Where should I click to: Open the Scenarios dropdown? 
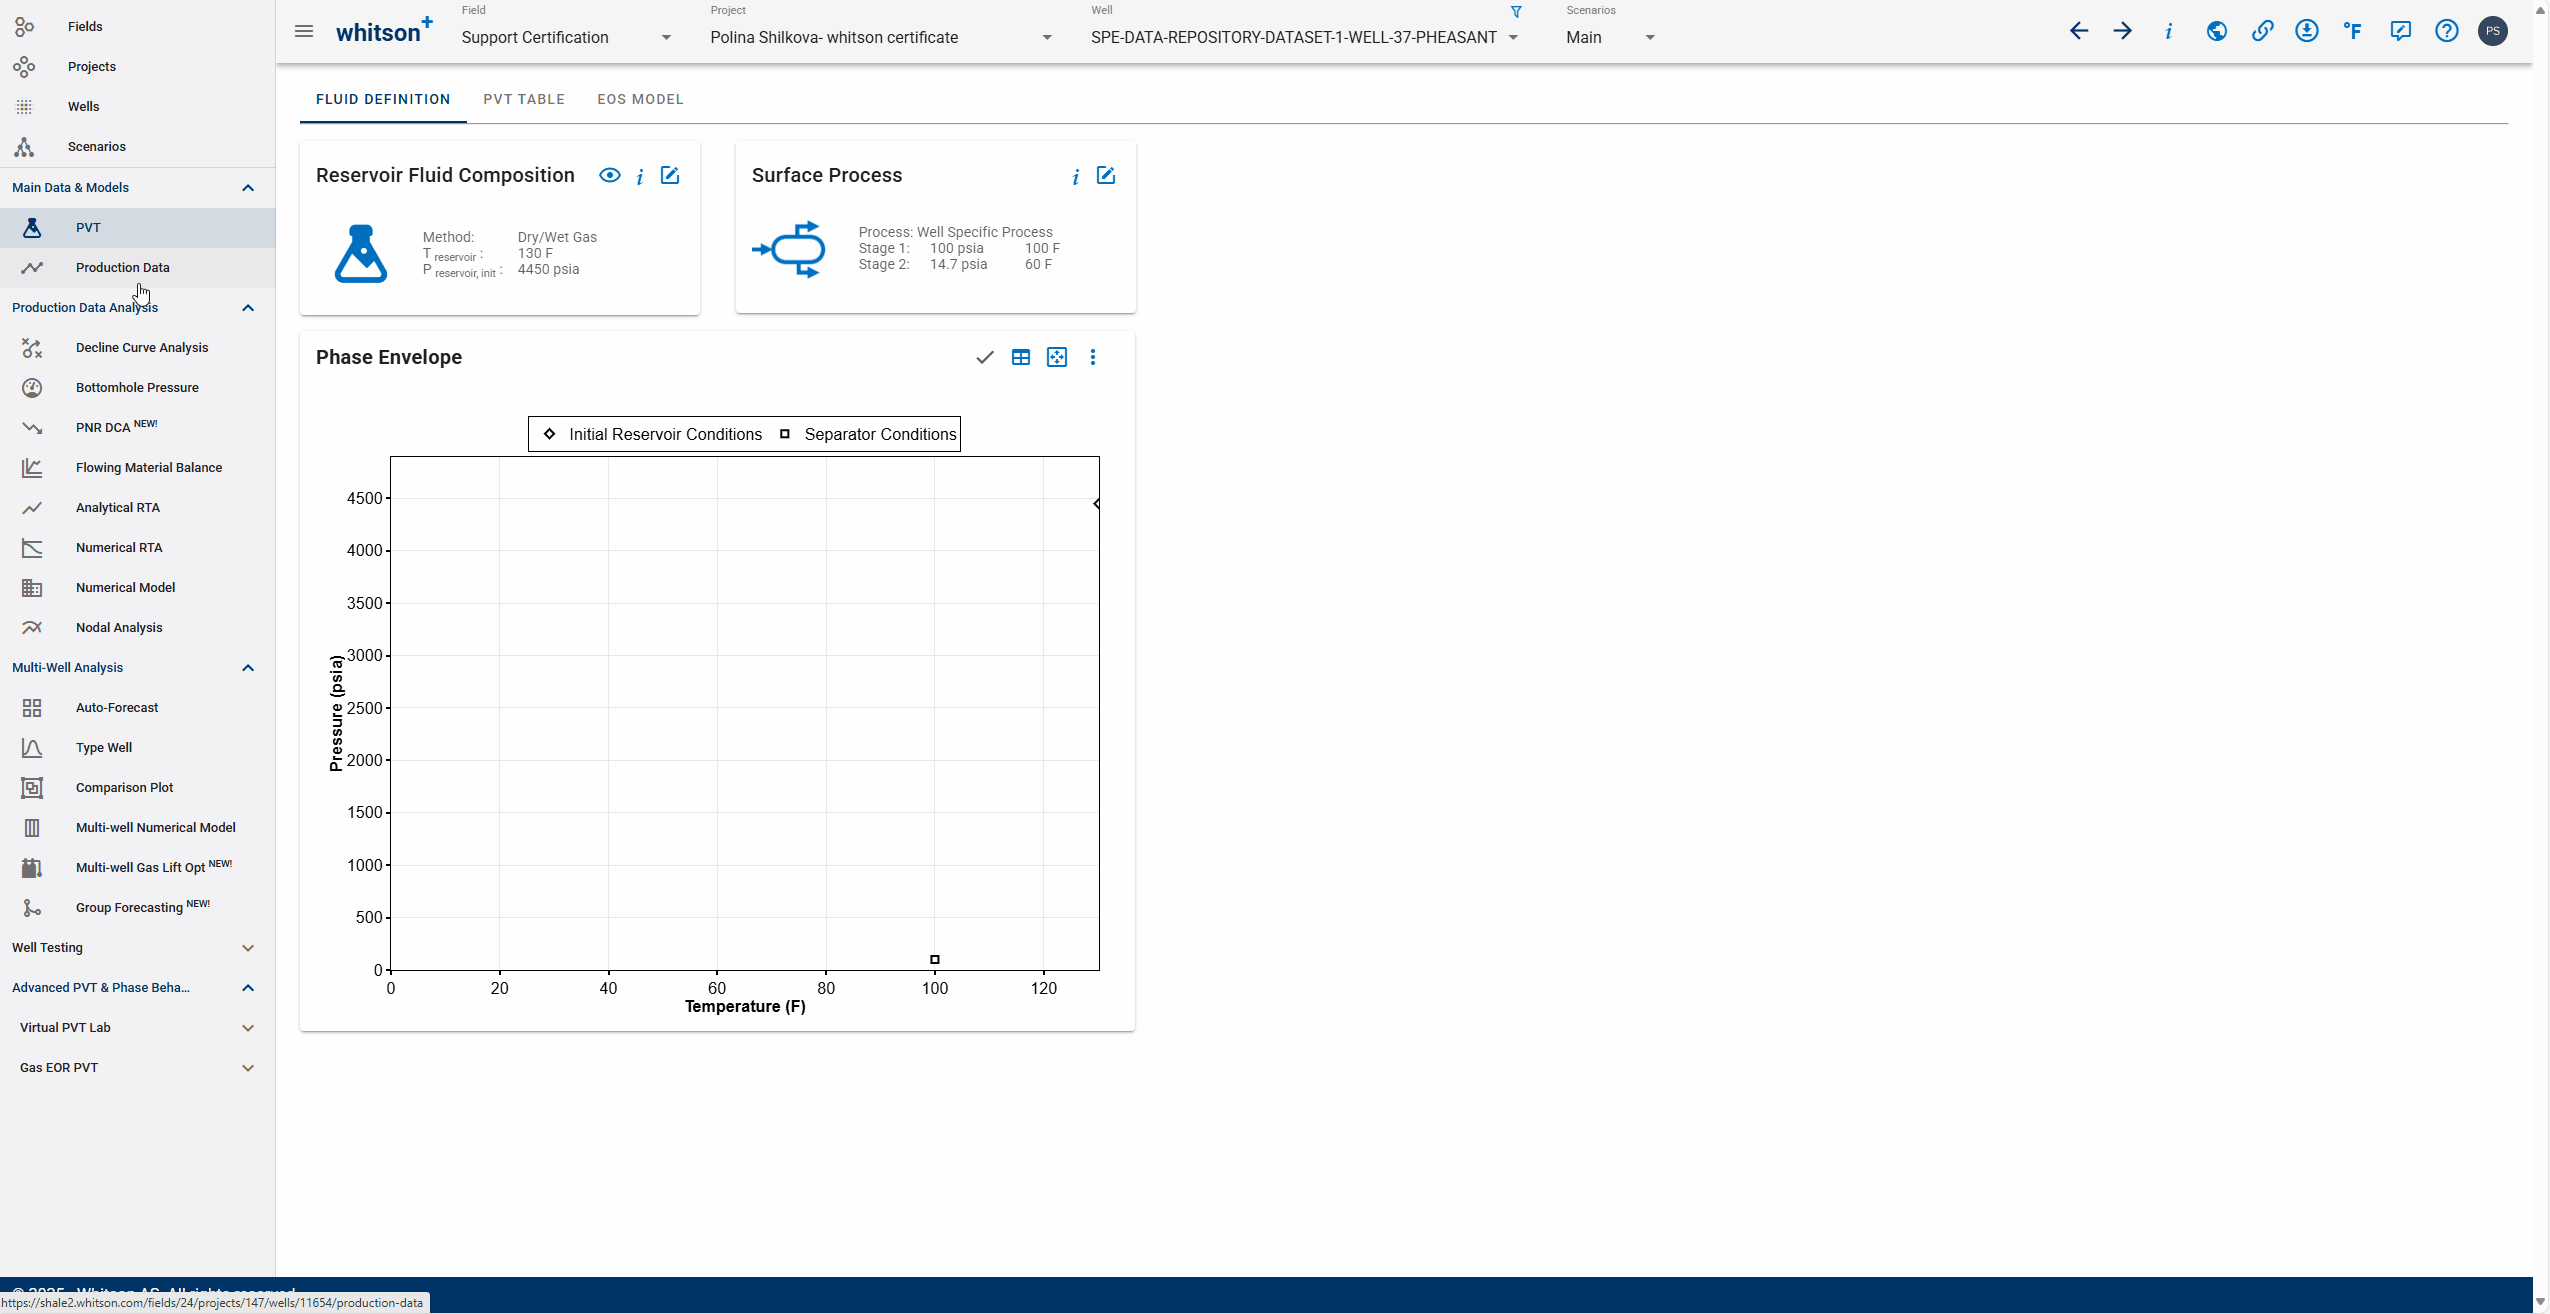pyautogui.click(x=1611, y=37)
